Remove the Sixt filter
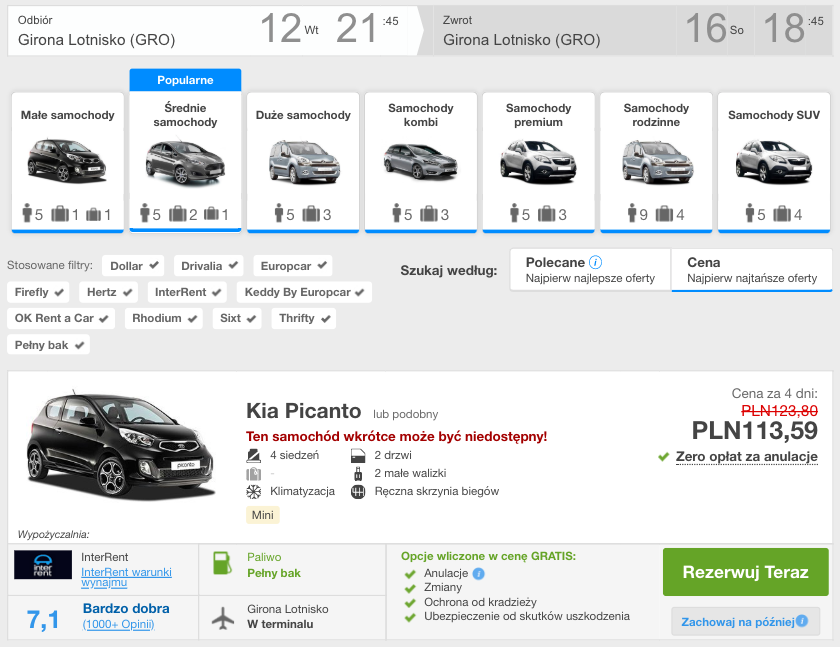 237,318
